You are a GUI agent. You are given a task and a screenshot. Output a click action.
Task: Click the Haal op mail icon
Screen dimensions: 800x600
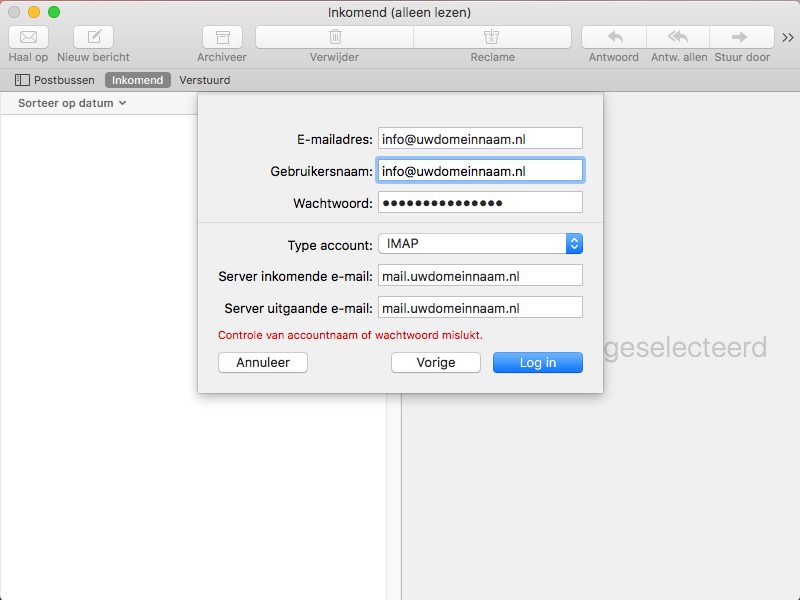click(x=28, y=37)
